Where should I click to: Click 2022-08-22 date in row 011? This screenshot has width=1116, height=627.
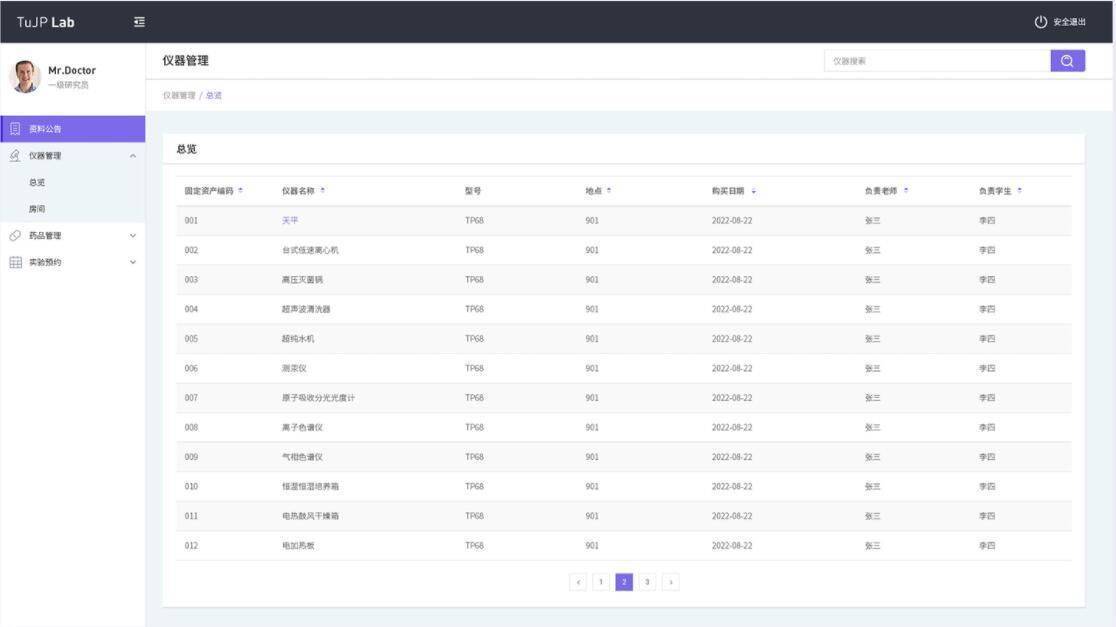click(732, 516)
